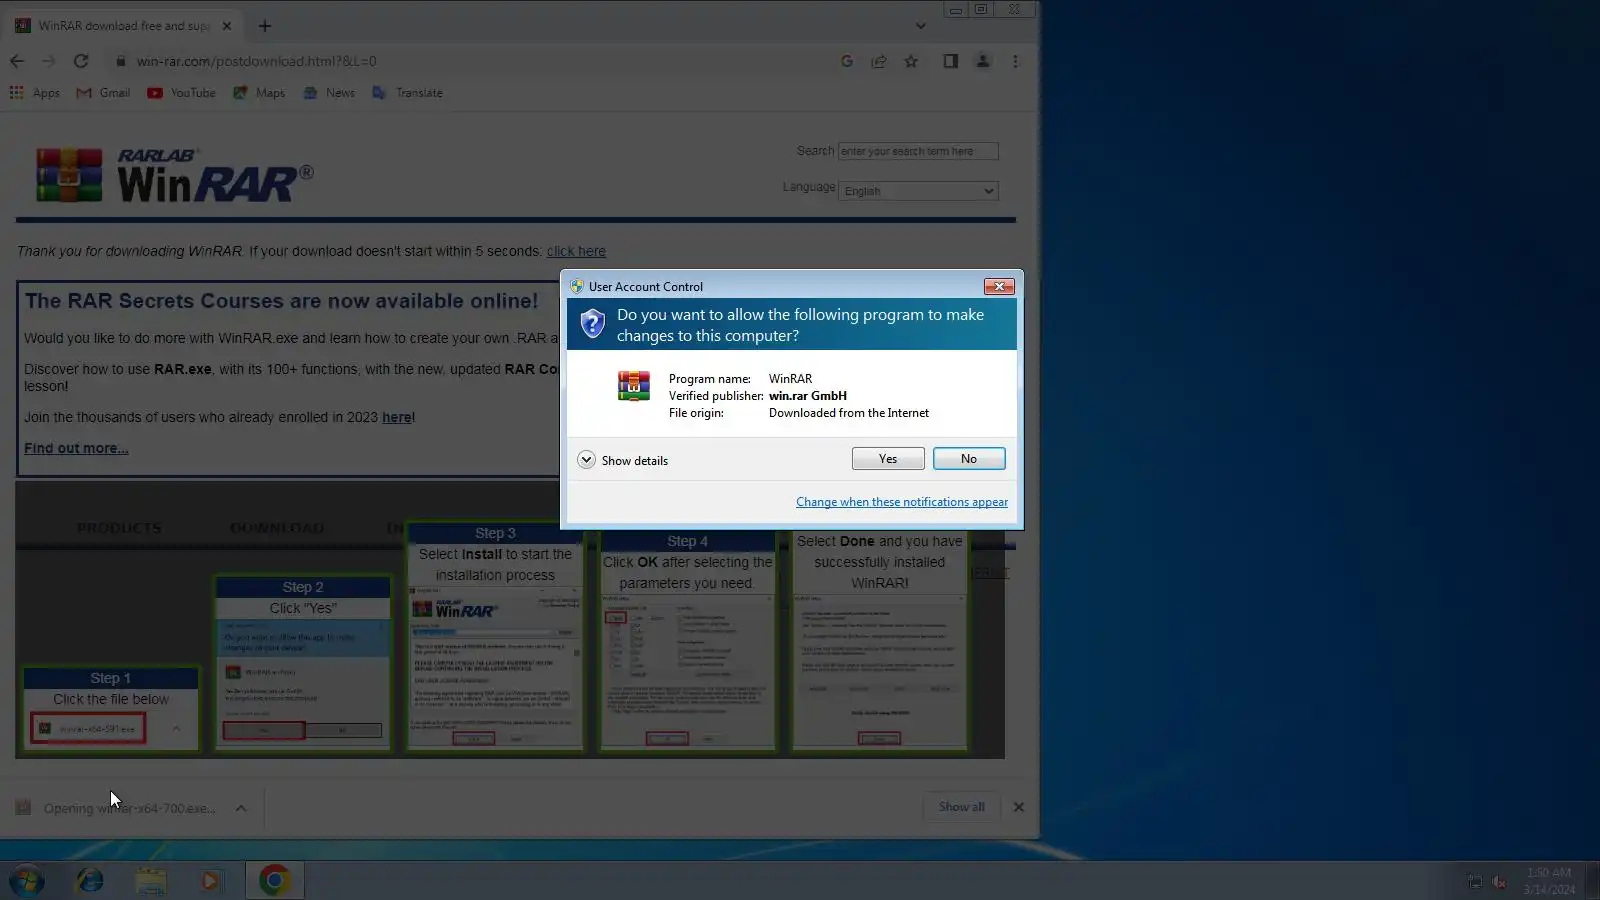Open Chrome's side panel icon

[x=951, y=61]
